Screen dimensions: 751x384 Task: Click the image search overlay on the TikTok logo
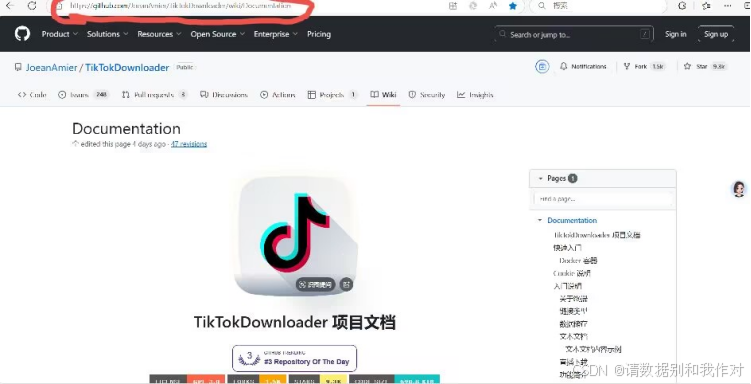pos(315,284)
